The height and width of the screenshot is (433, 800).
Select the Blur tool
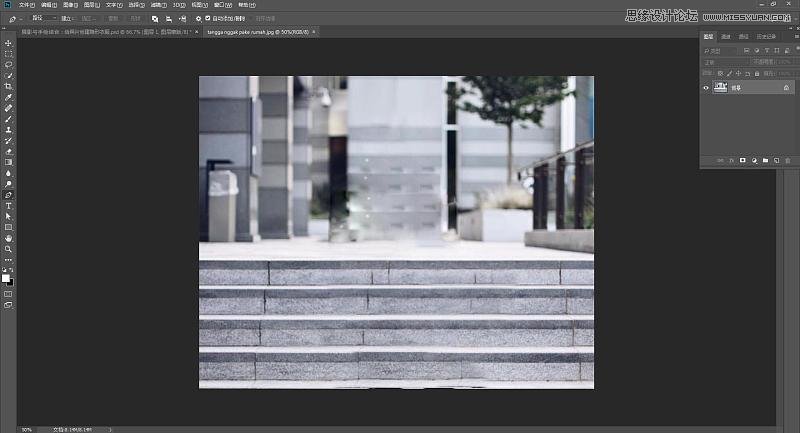[x=8, y=173]
